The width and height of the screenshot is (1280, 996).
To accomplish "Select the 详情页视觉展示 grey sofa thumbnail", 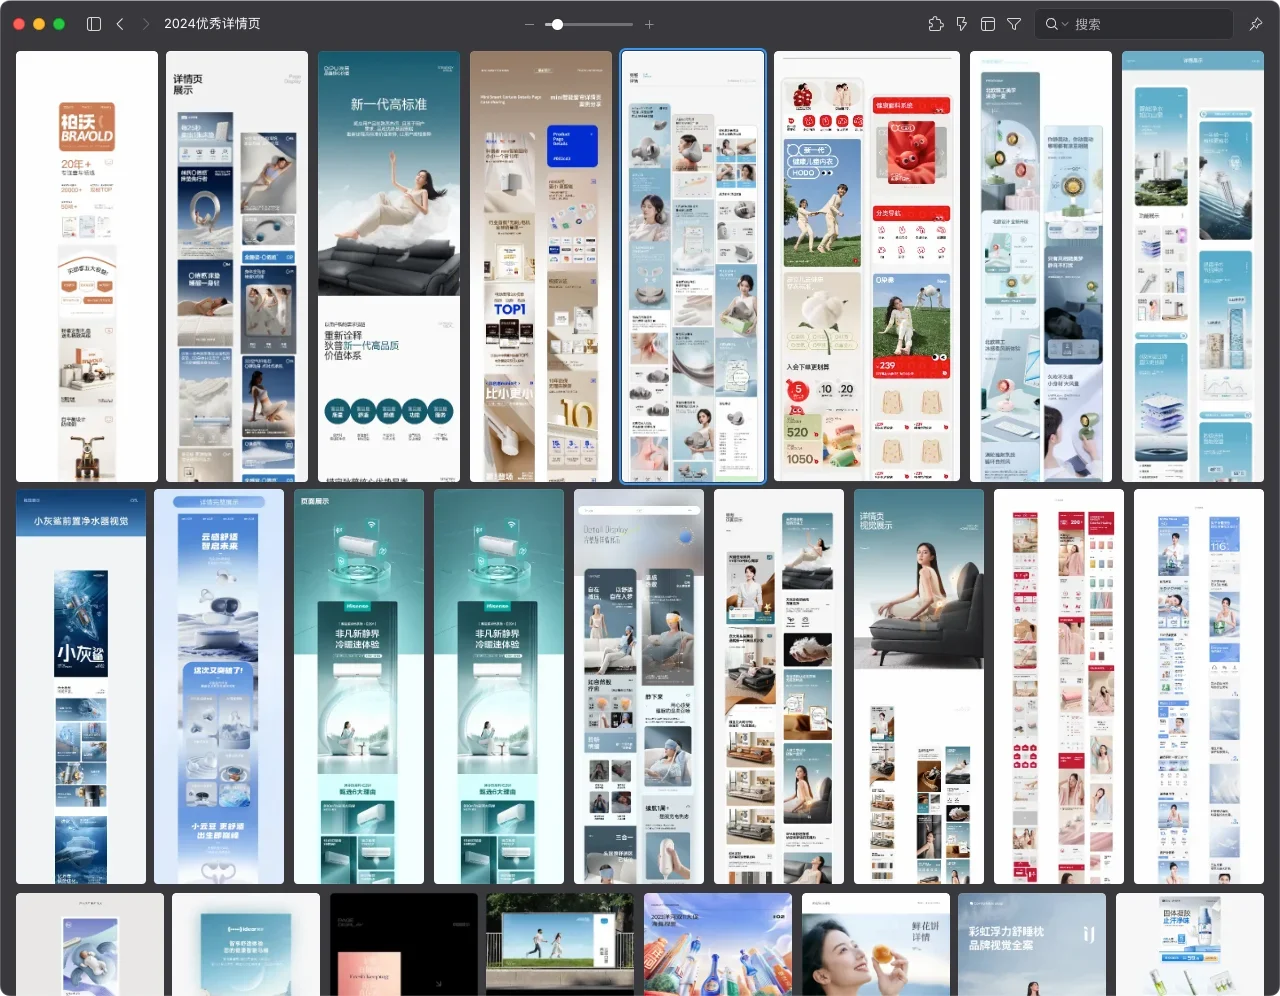I will click(x=919, y=687).
